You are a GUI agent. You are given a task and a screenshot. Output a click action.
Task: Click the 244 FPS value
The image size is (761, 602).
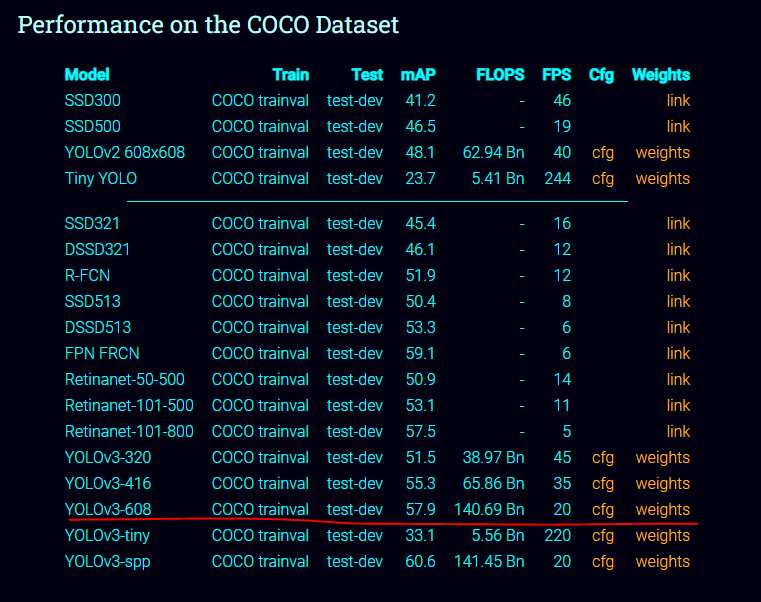[558, 179]
